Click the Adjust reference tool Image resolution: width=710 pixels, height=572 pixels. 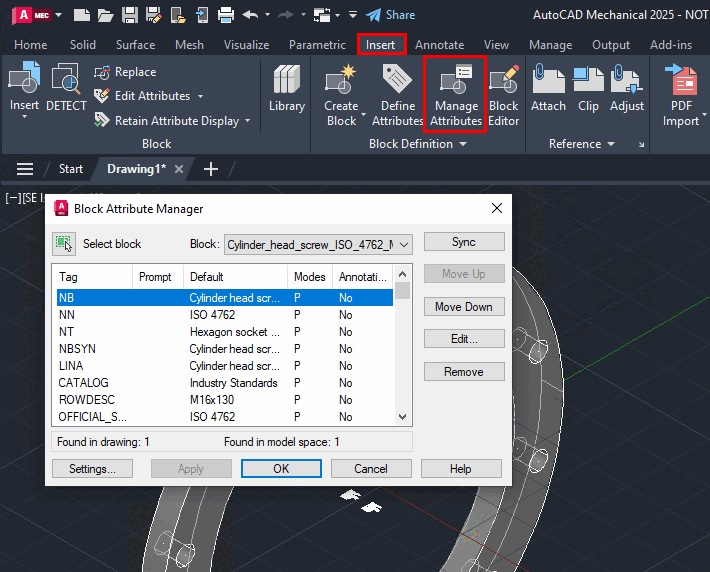627,87
